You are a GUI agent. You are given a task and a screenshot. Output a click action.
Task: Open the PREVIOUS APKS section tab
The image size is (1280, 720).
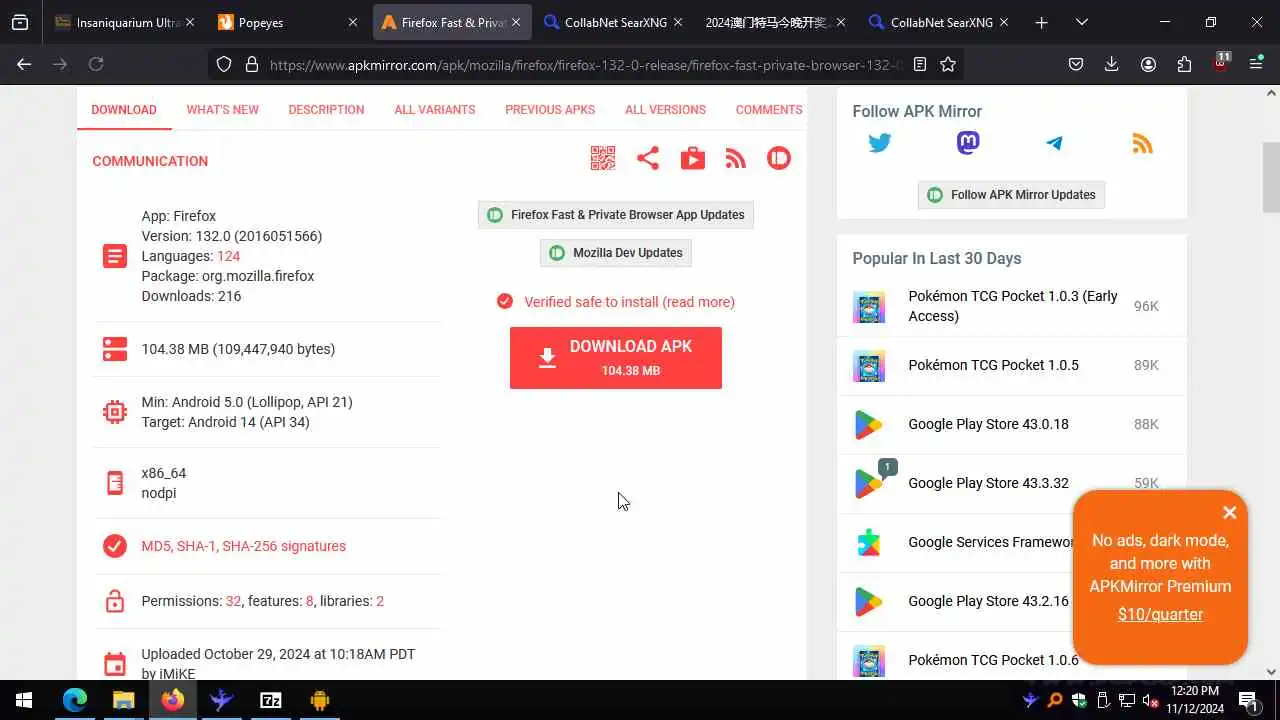click(x=550, y=110)
